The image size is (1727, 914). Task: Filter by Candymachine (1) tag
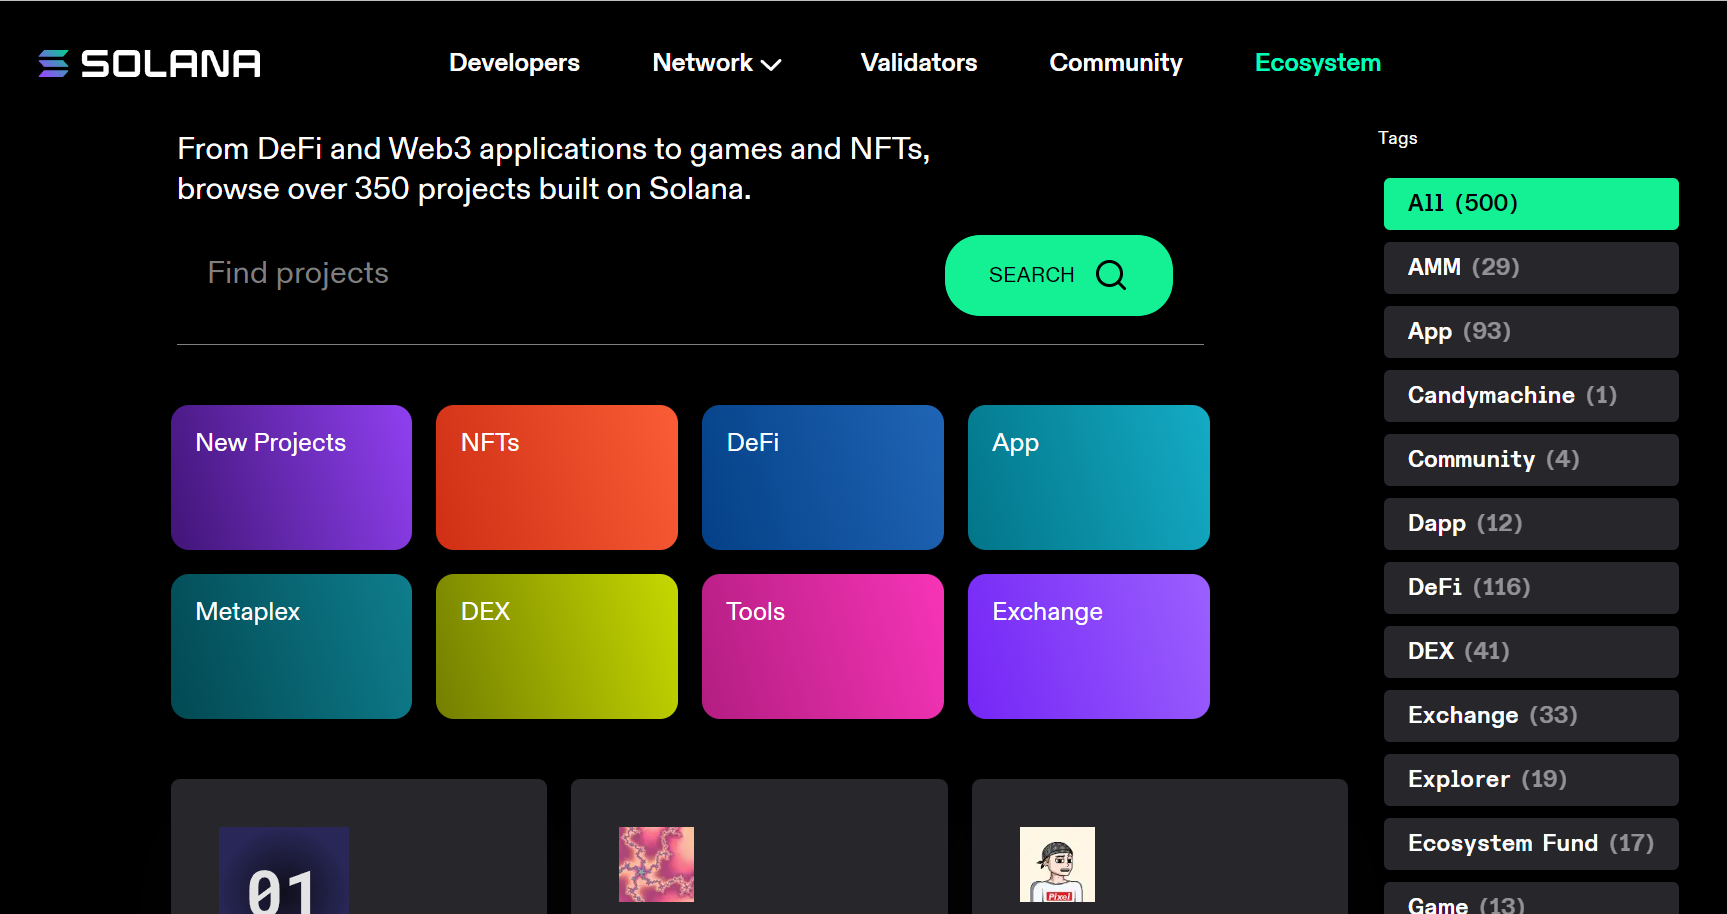tap(1531, 396)
